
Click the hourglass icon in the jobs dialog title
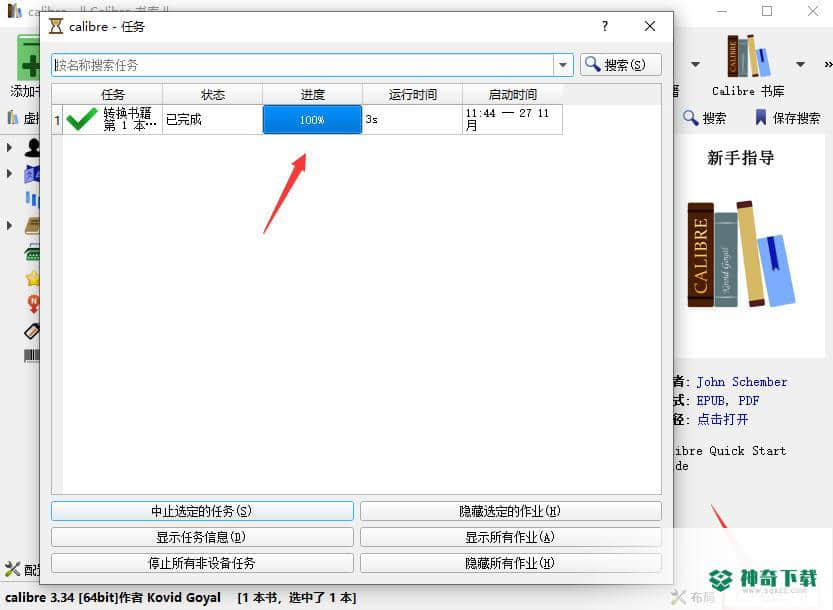pyautogui.click(x=56, y=26)
